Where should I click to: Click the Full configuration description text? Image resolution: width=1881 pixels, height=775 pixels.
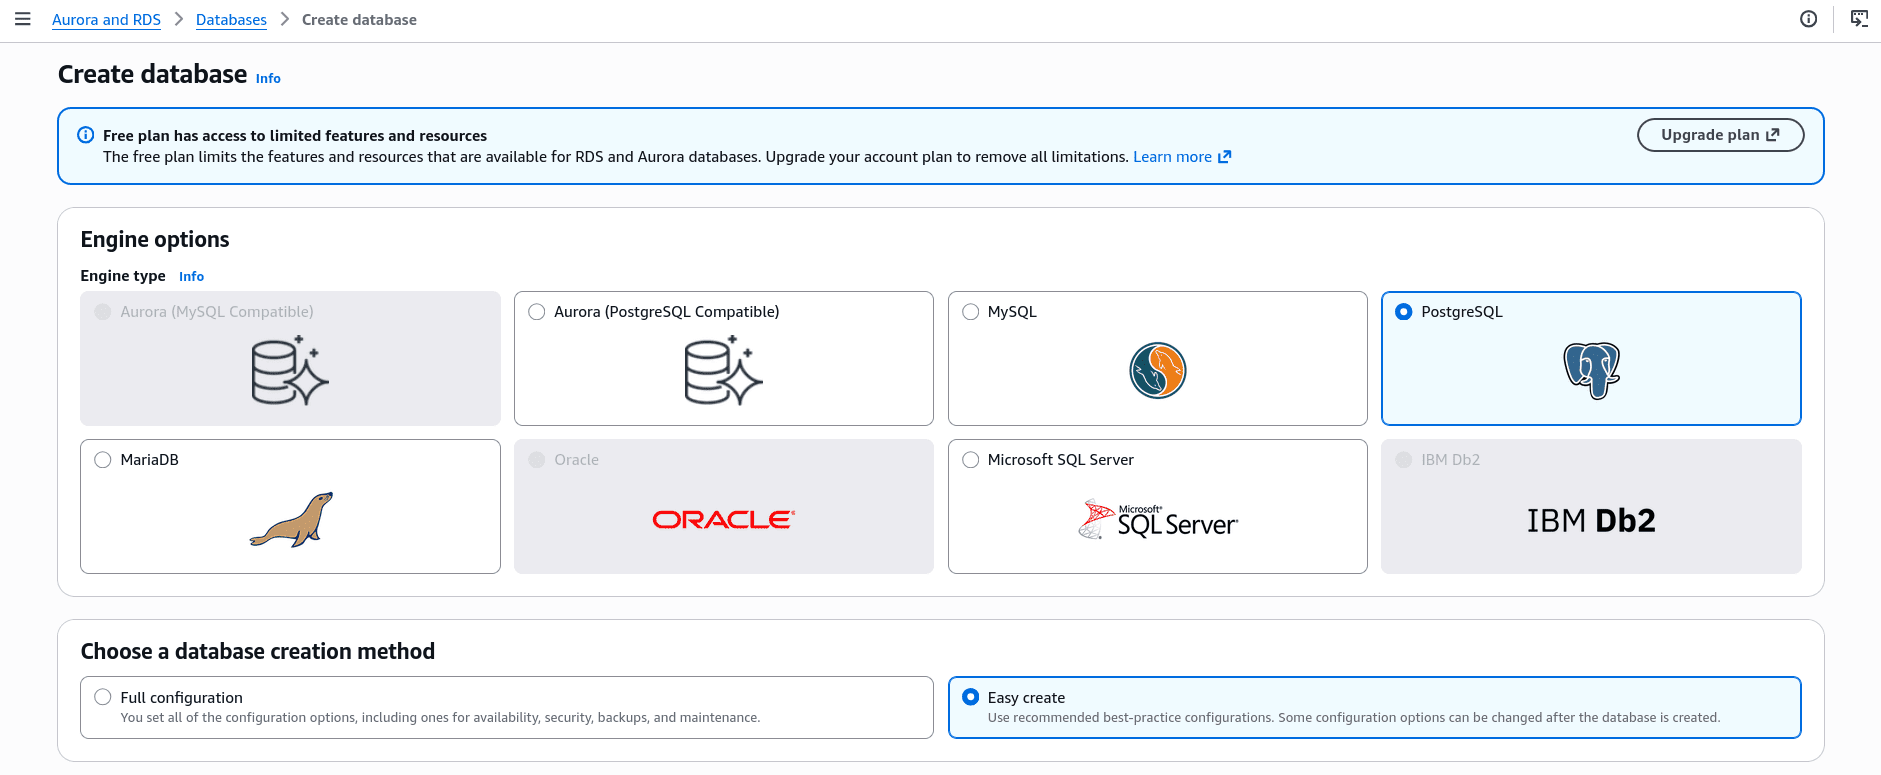440,718
